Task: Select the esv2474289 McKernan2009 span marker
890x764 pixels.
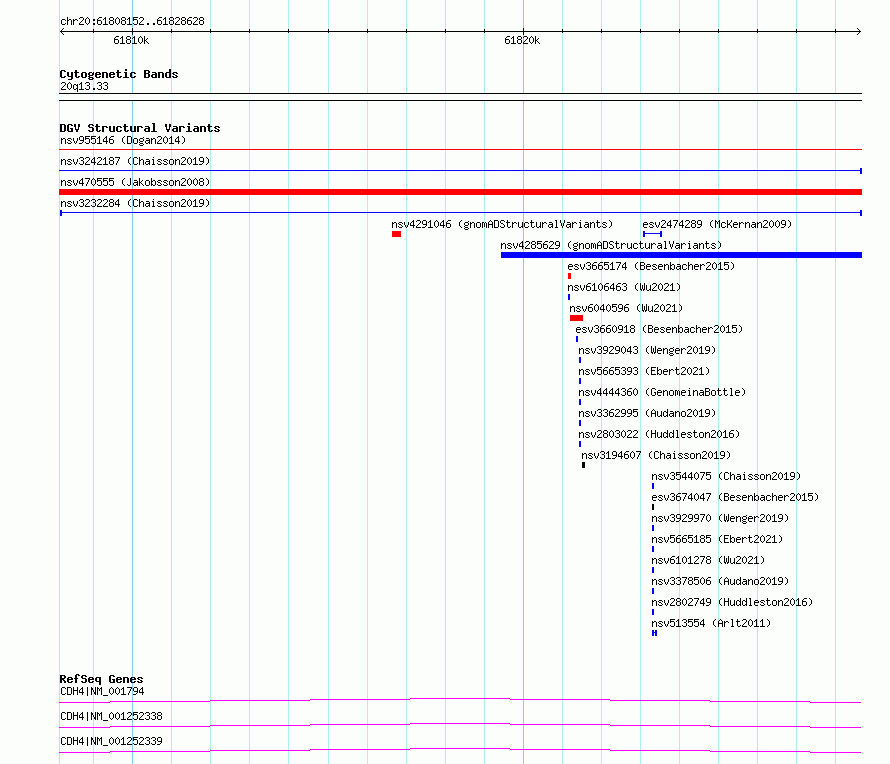Action: click(652, 234)
